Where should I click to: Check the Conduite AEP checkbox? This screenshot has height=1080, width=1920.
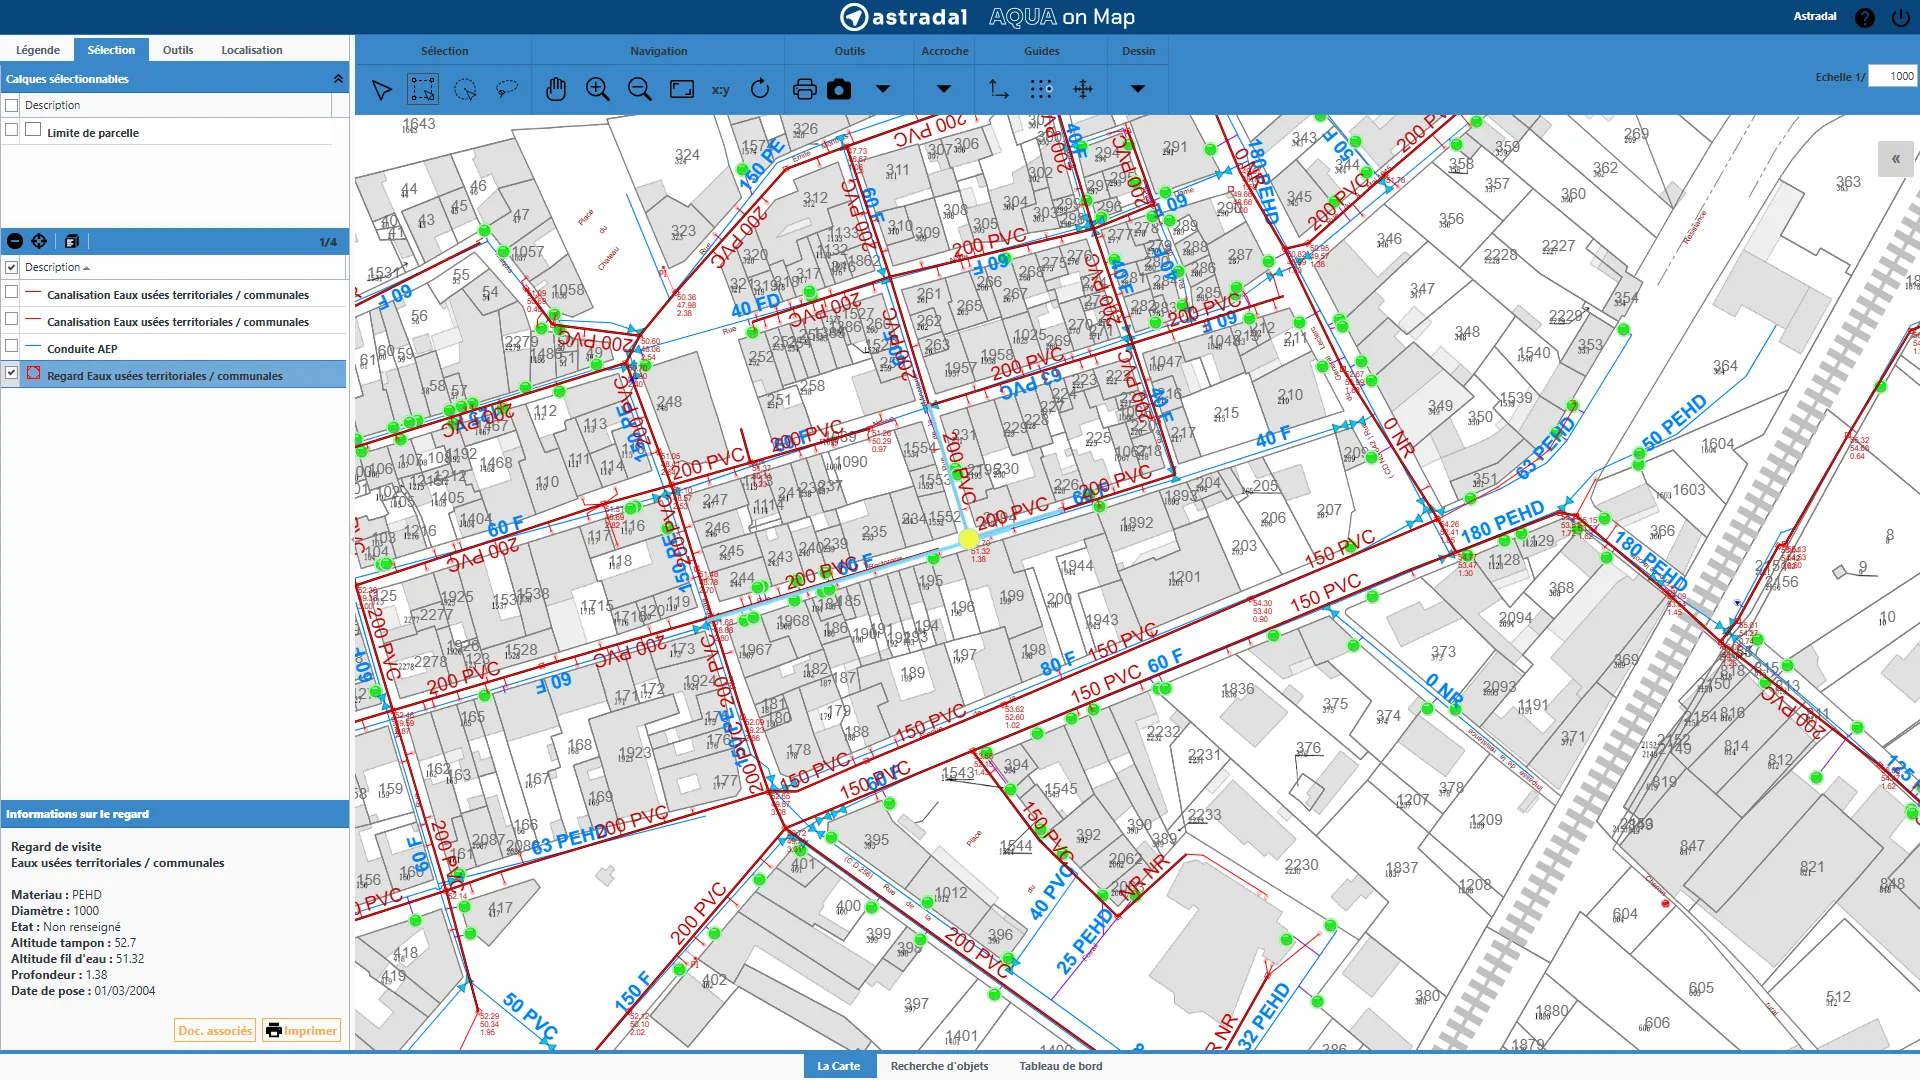[12, 346]
